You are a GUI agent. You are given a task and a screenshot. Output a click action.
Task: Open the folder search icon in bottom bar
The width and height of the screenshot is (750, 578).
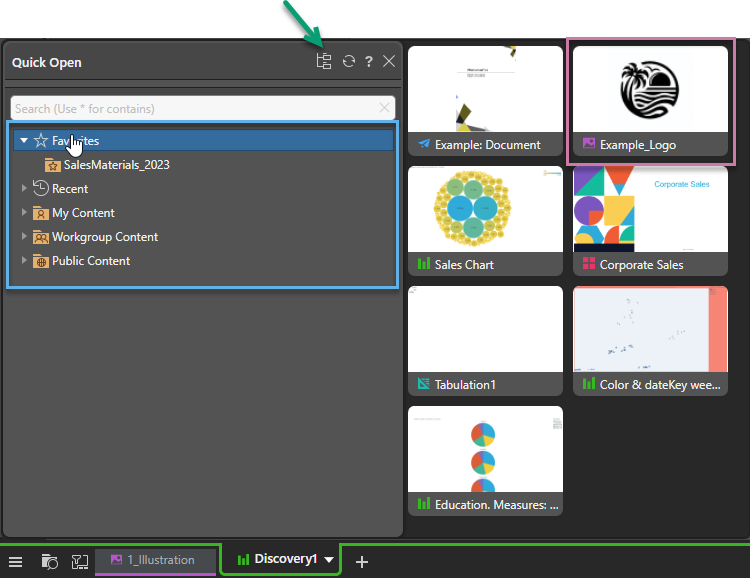[x=49, y=561]
